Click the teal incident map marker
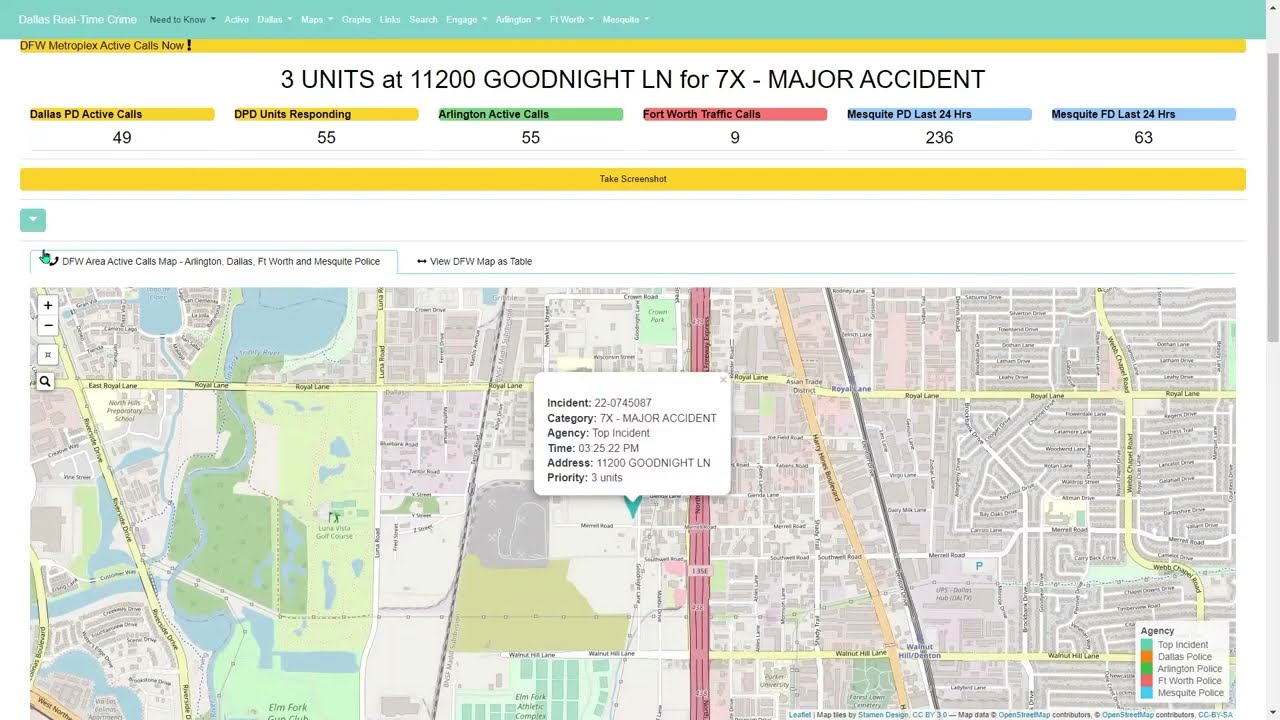Viewport: 1280px width, 720px height. 632,505
